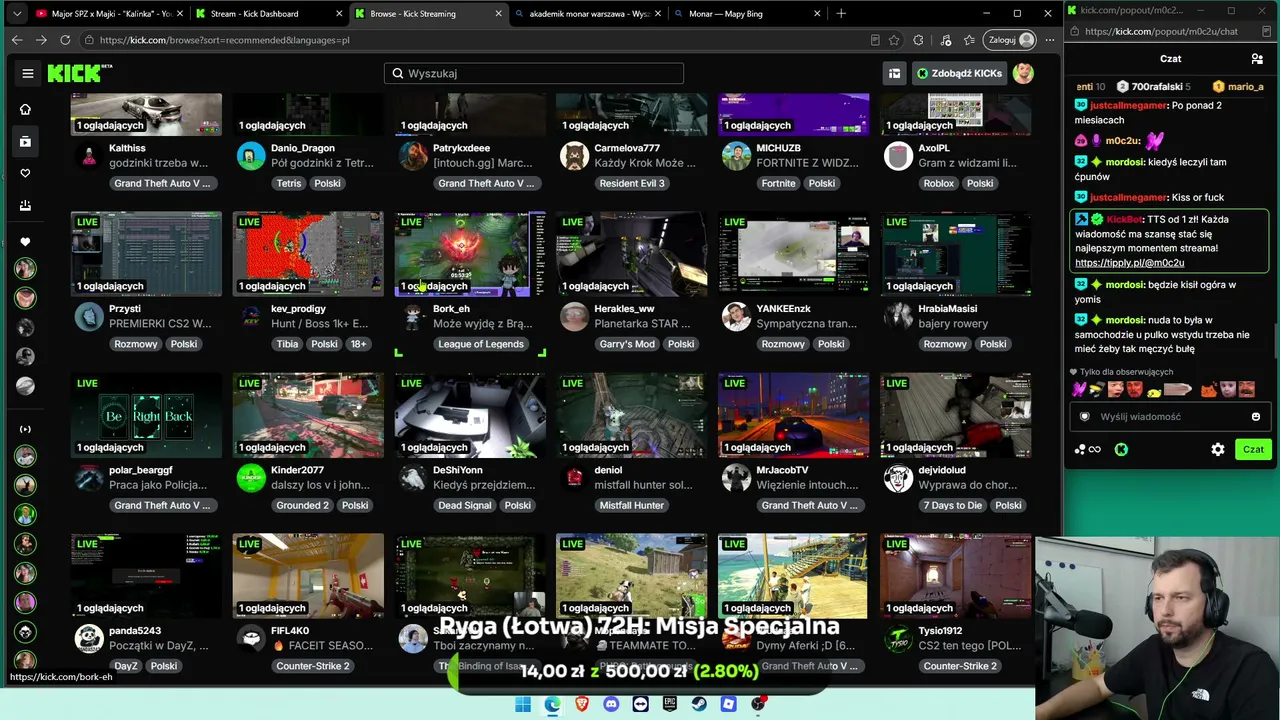Open the emoji picker in chat message box
Screen dimensions: 1280x720
tap(1256, 417)
